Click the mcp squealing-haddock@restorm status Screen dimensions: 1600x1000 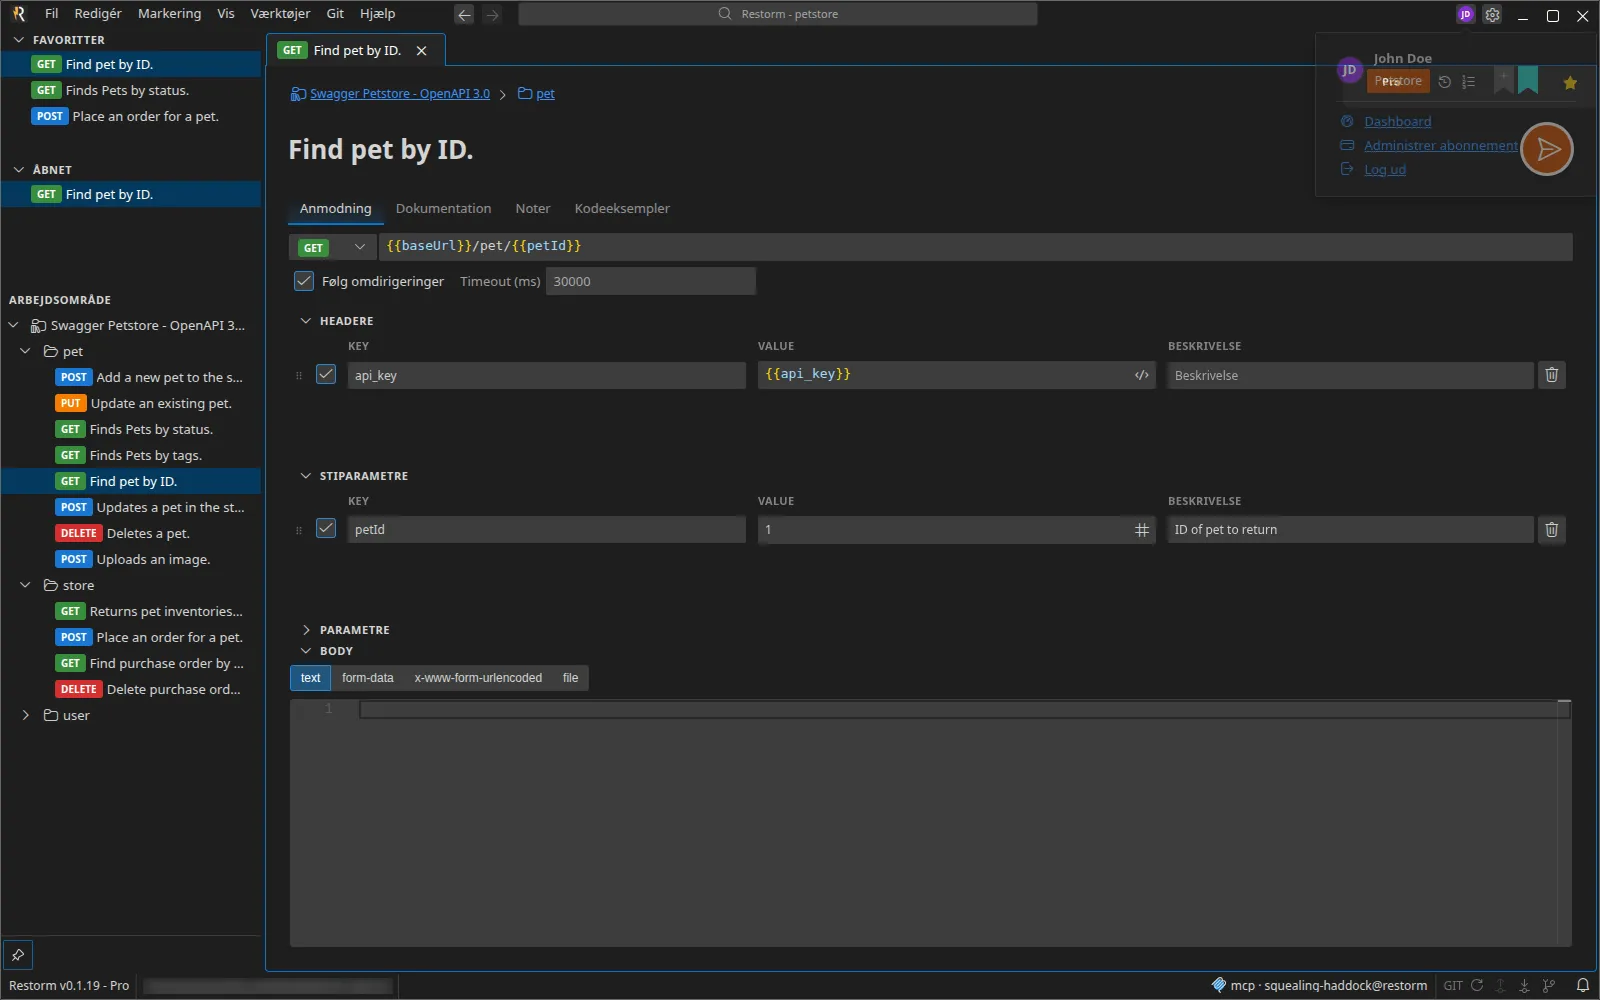point(1328,985)
